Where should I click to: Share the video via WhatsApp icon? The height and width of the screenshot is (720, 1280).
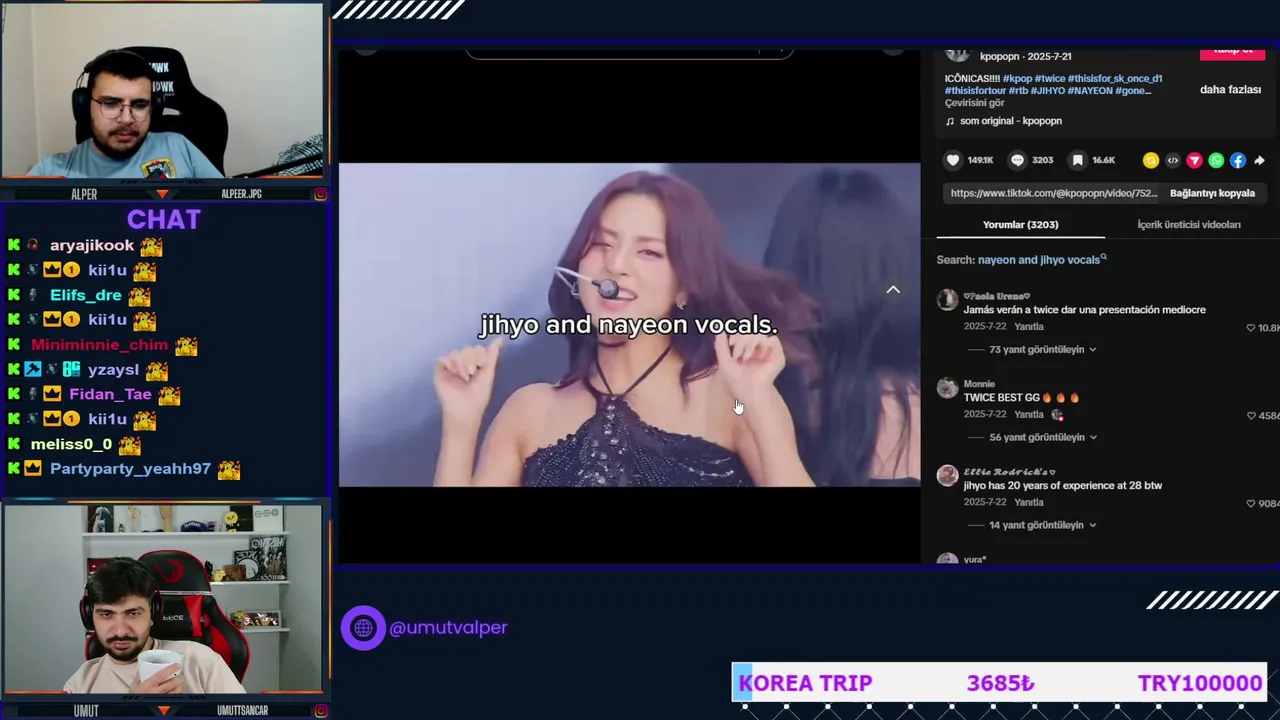1216,160
